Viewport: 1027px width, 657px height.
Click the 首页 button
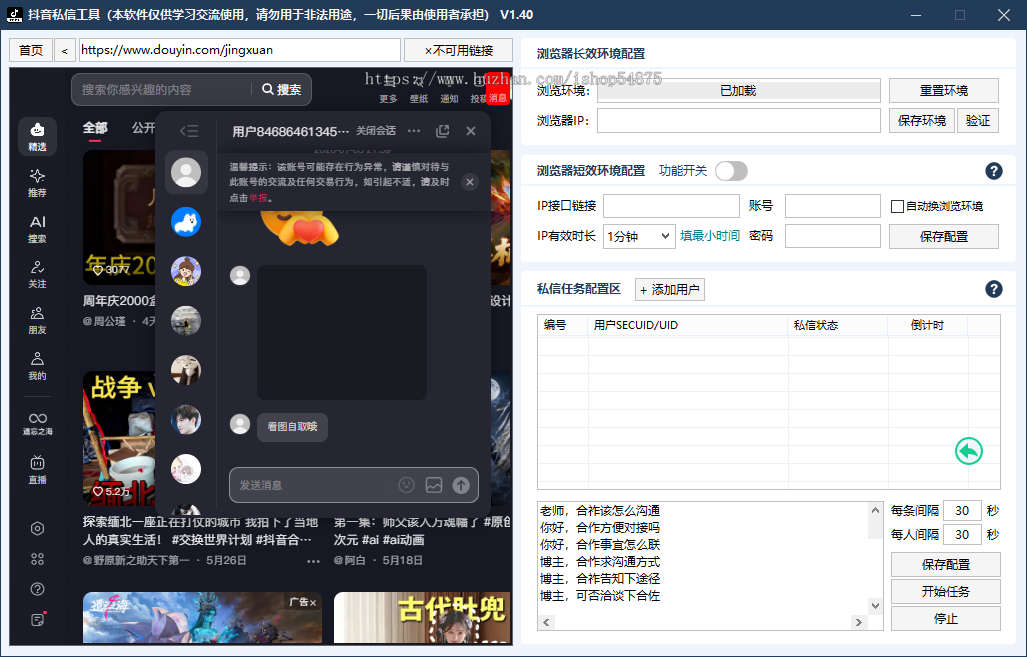[31, 50]
